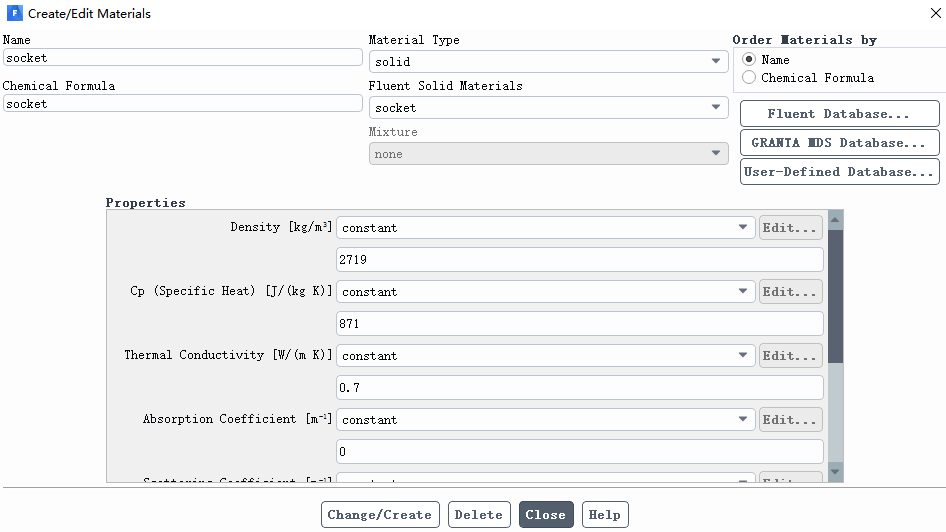Click the Change/Create button
Screen dimensions: 946x532
[x=380, y=515]
